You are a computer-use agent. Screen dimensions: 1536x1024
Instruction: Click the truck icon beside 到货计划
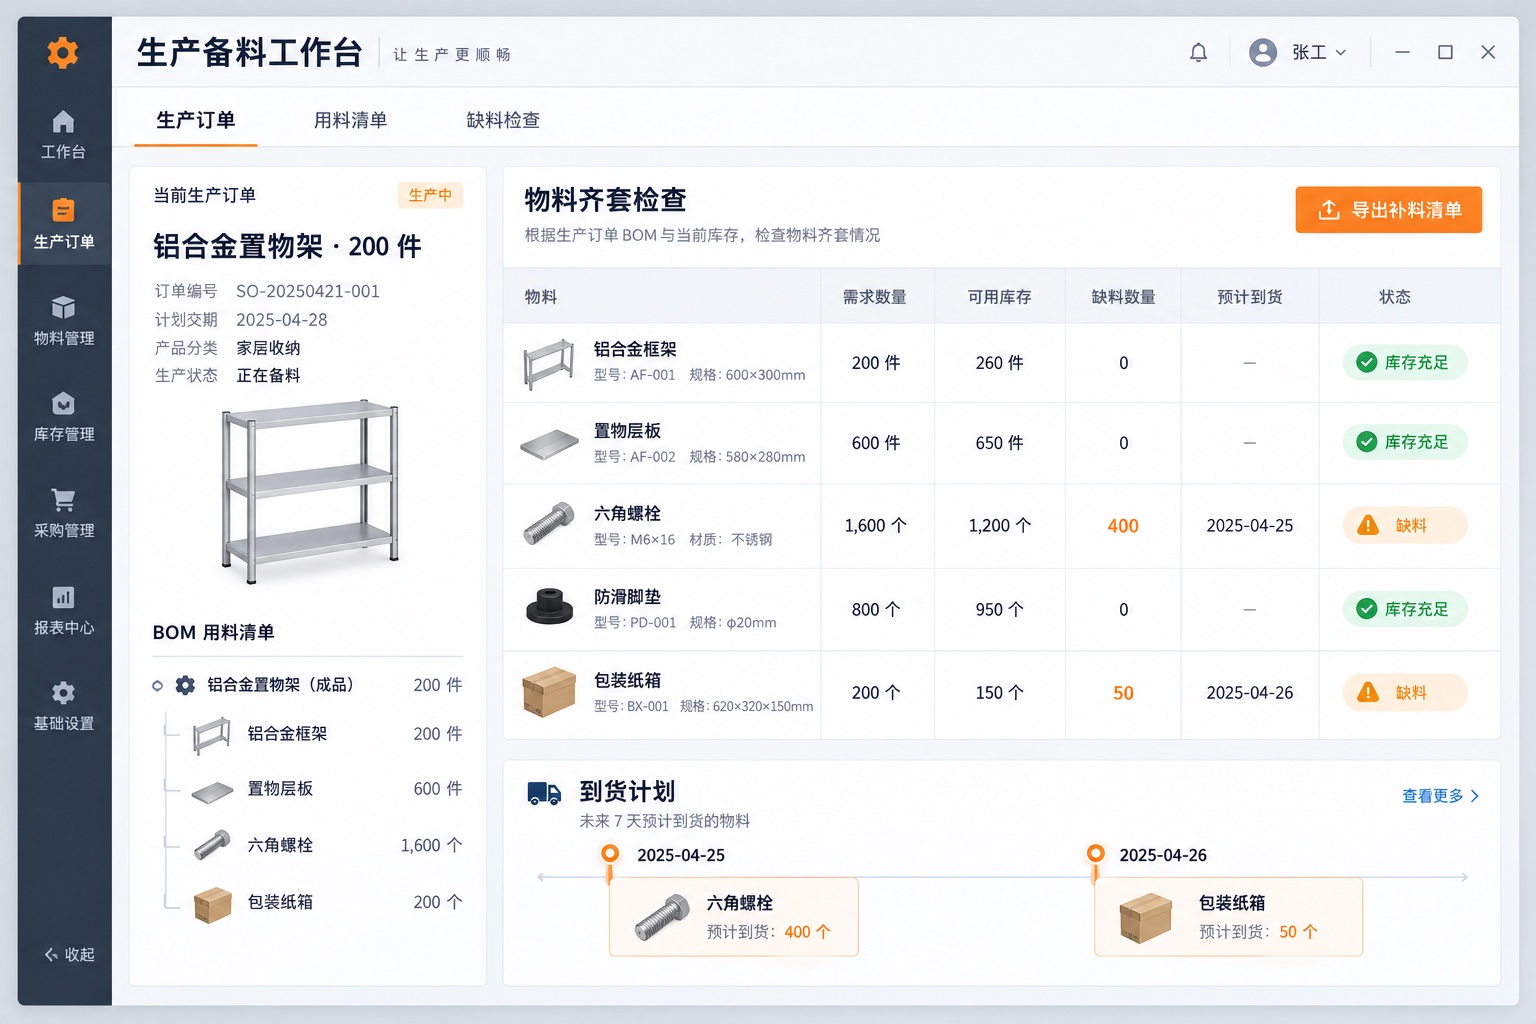[544, 793]
